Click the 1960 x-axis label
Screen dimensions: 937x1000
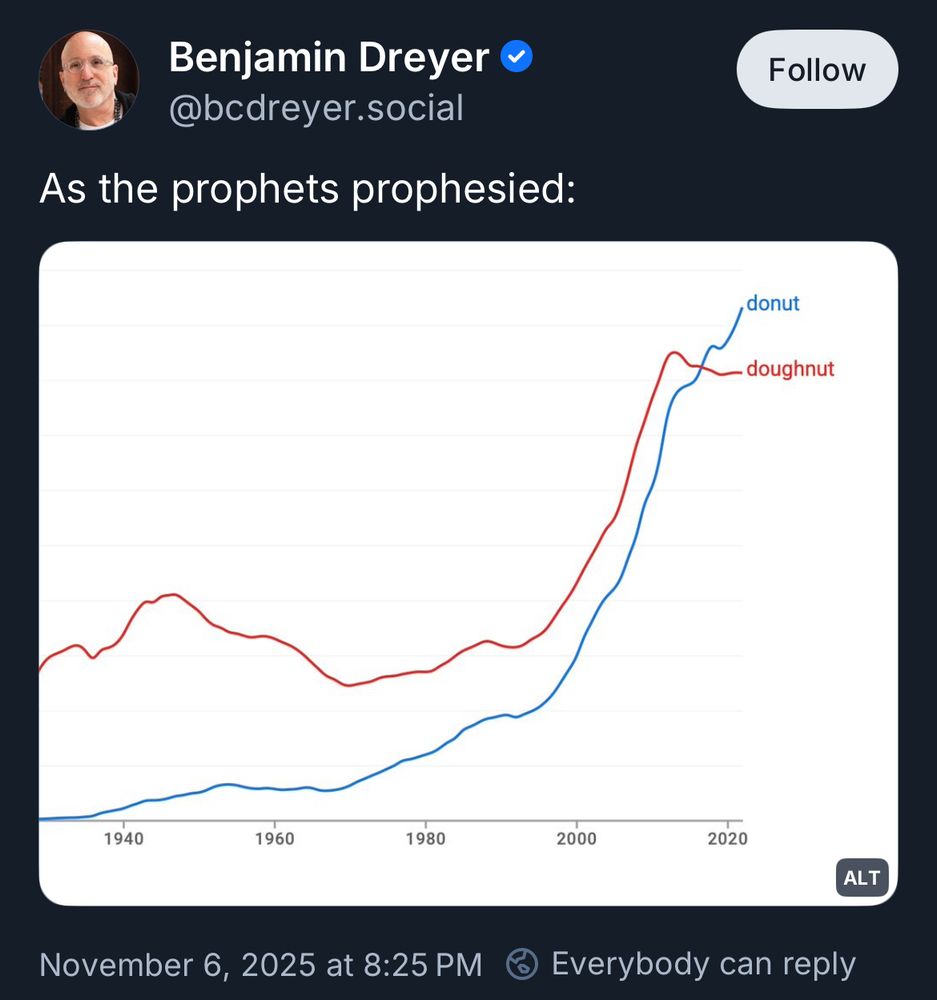click(275, 839)
